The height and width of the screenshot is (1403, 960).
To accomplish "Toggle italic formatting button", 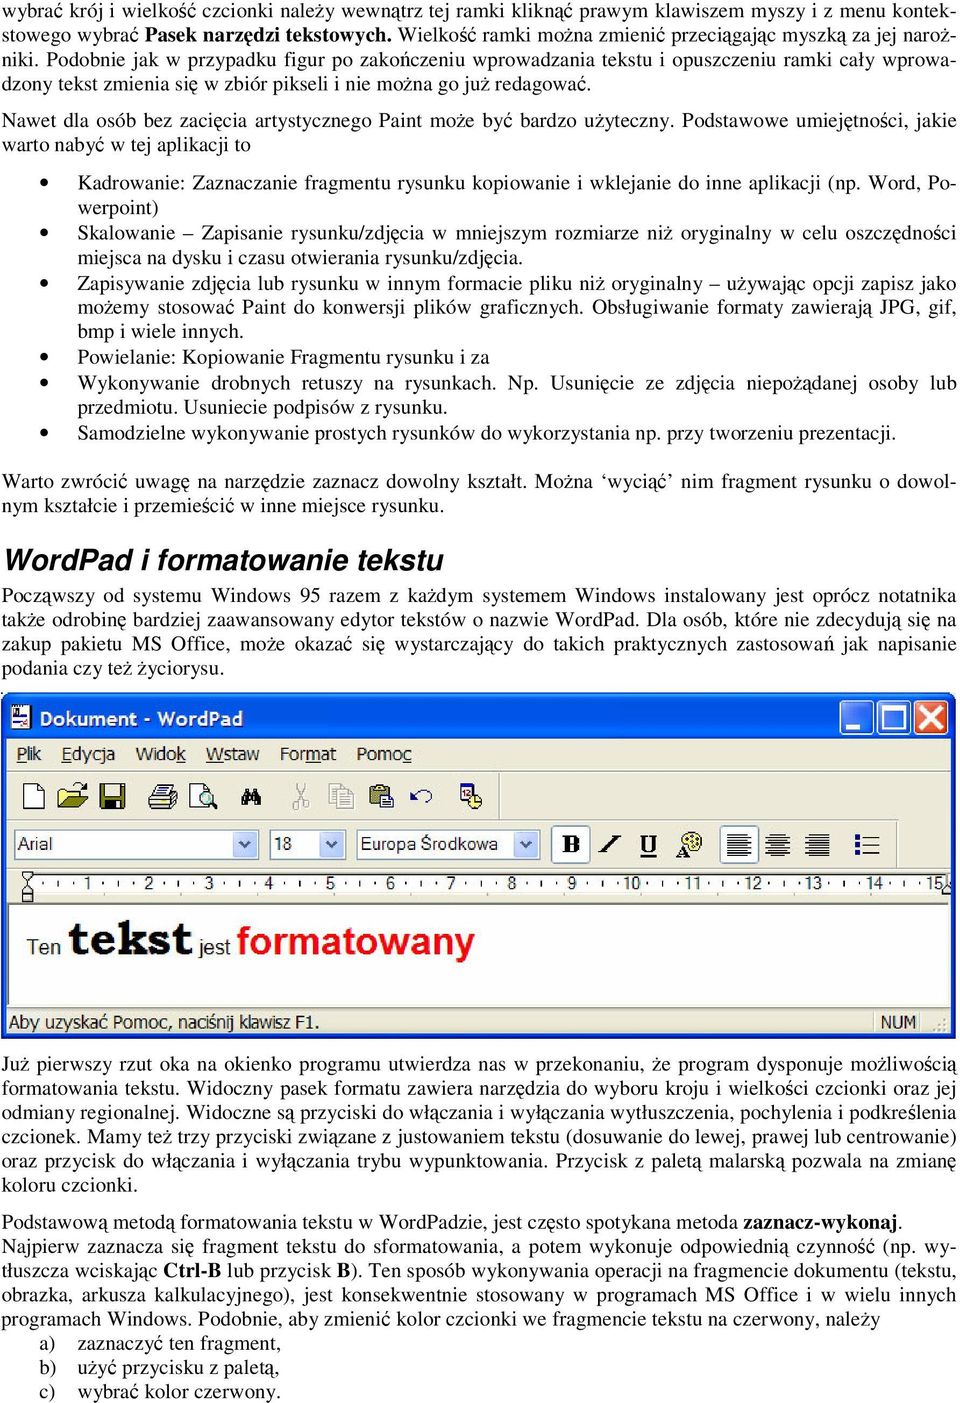I will pyautogui.click(x=610, y=844).
